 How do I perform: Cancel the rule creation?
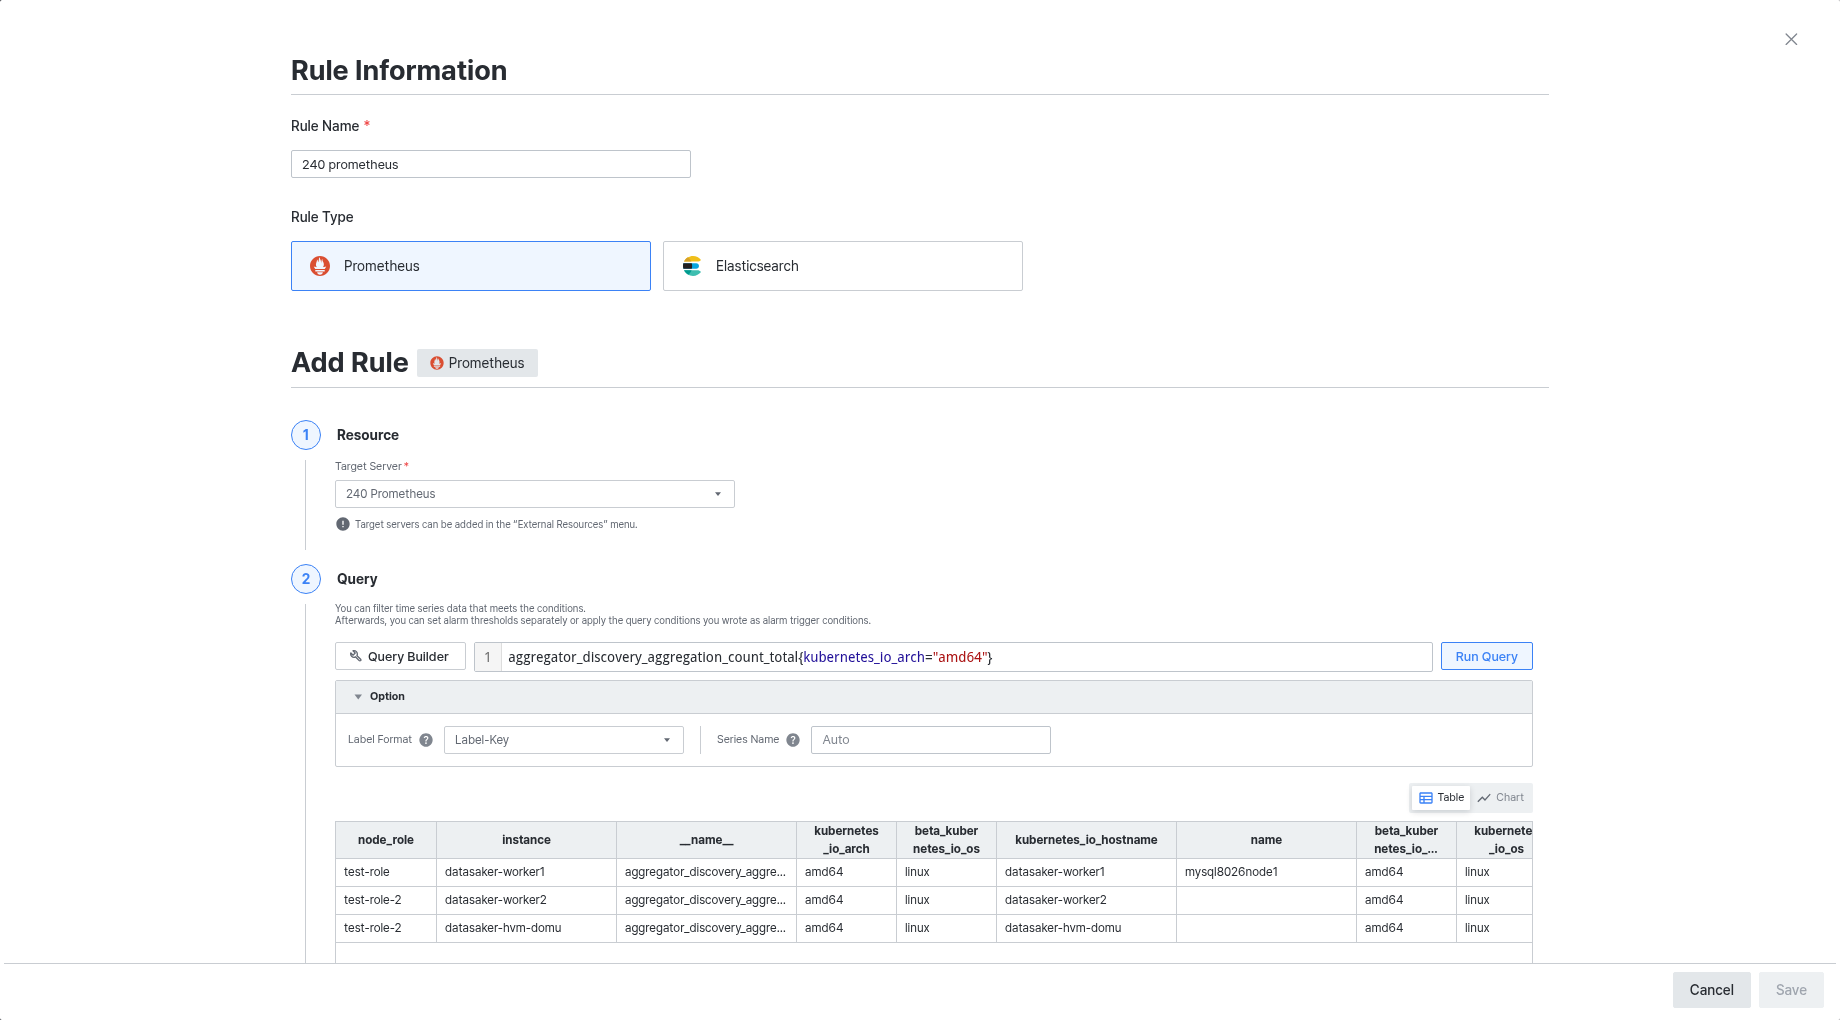coord(1712,990)
